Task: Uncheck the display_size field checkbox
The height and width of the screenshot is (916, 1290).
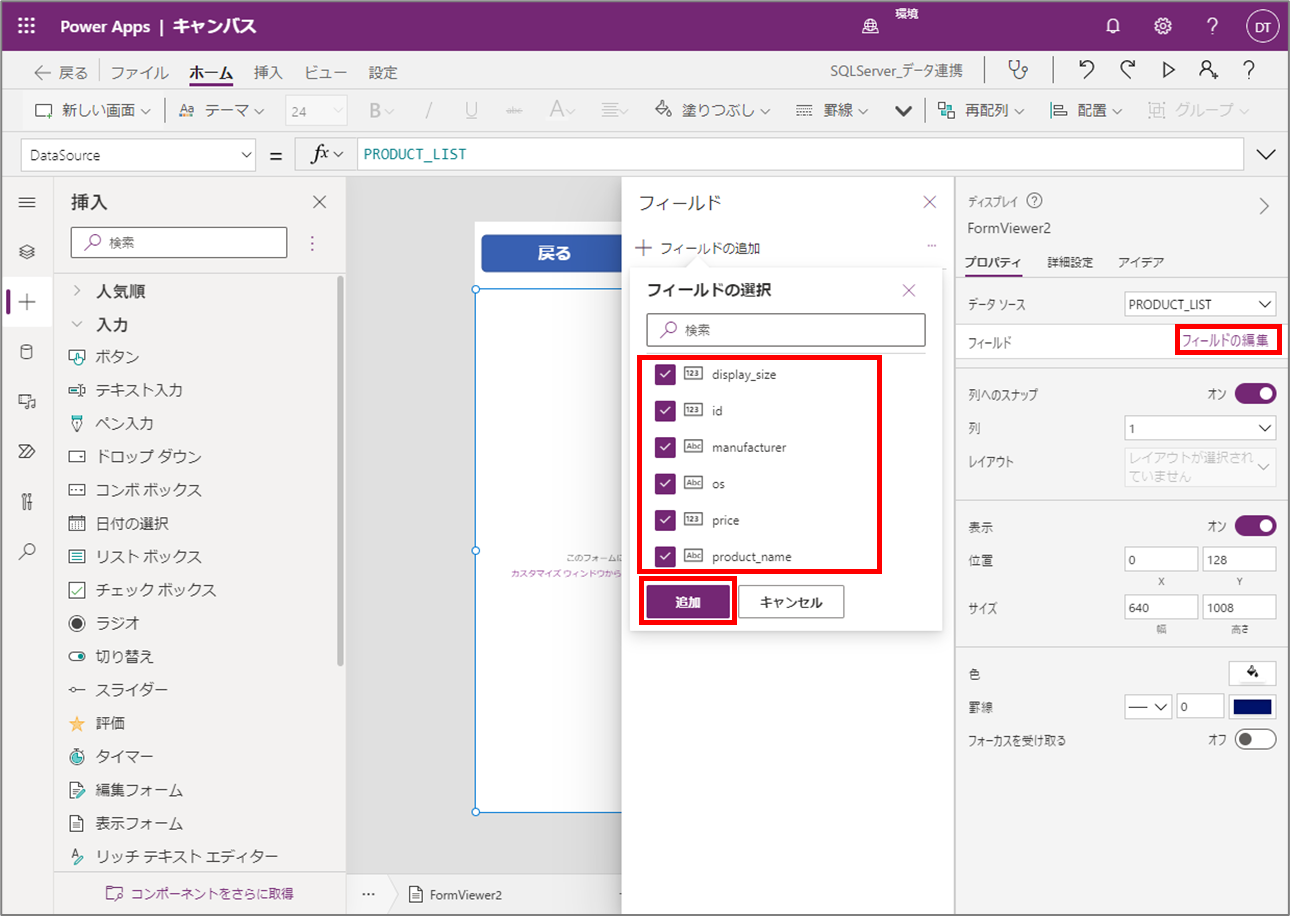Action: tap(665, 374)
